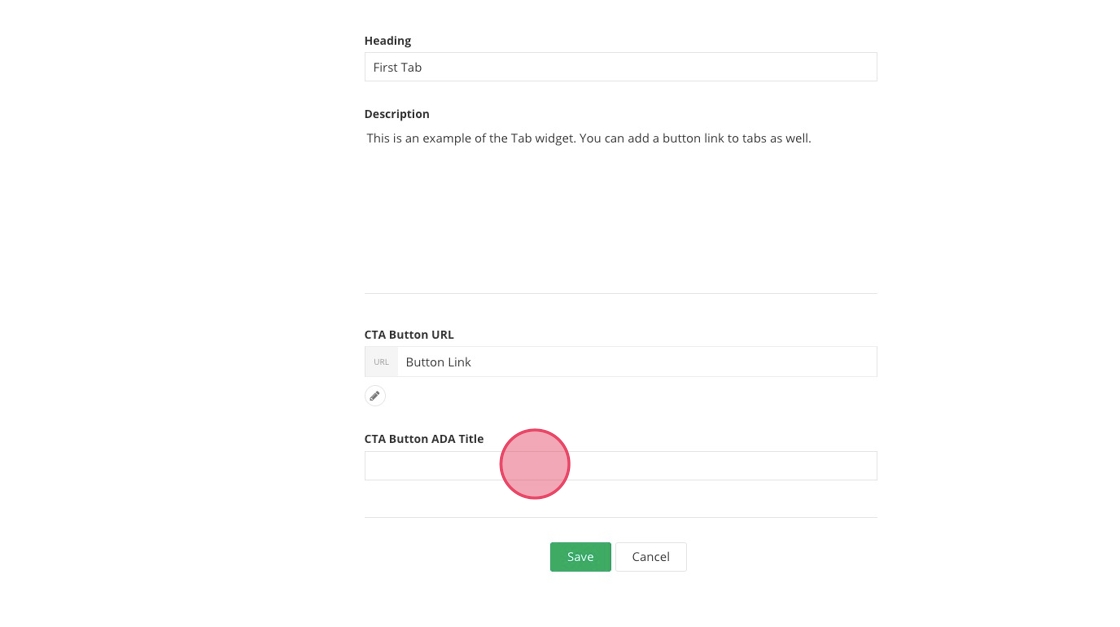This screenshot has width=1120, height=627.
Task: Click 'This is an example' in Description
Action: pyautogui.click(x=421, y=138)
